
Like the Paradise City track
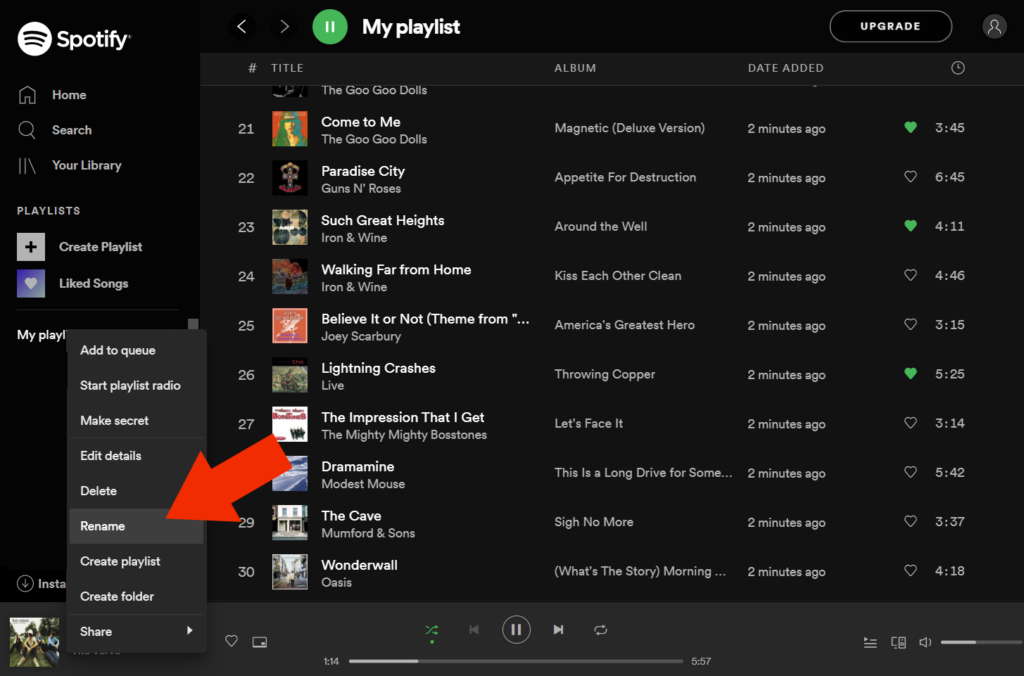(910, 176)
